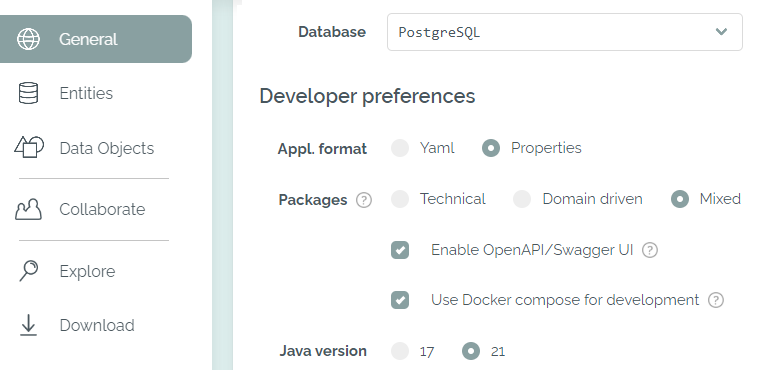Open help tooltip for Packages
The image size is (760, 370).
click(x=364, y=200)
